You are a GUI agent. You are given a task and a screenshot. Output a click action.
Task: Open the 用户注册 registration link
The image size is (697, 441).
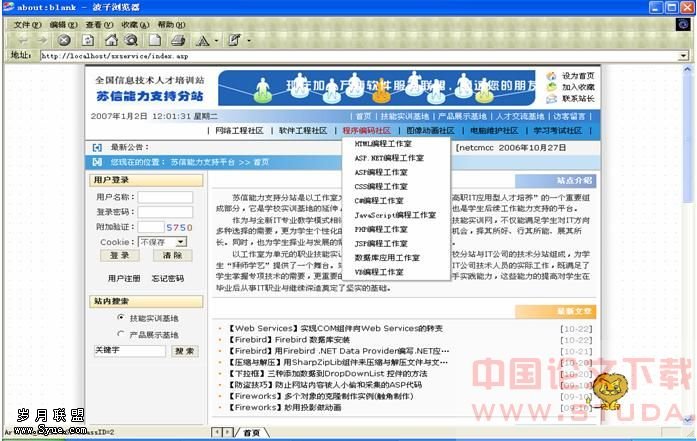[124, 278]
